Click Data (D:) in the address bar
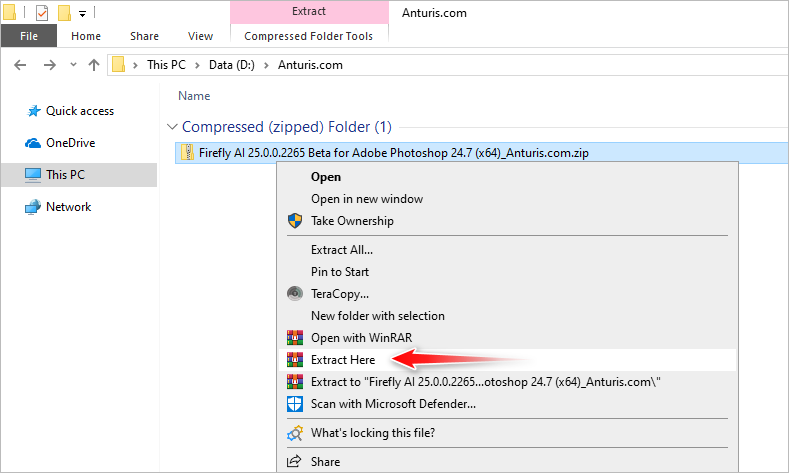789x473 pixels. pos(232,65)
